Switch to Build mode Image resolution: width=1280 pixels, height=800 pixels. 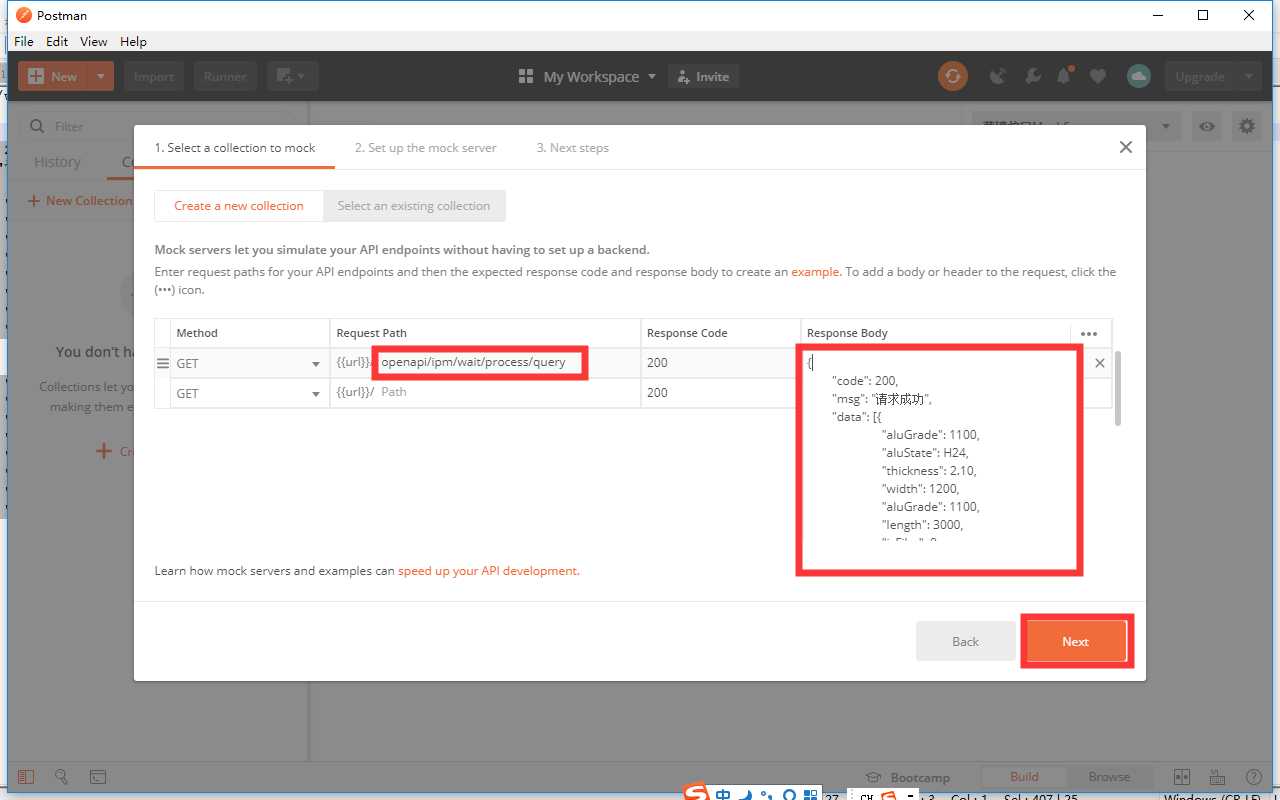[x=1024, y=777]
